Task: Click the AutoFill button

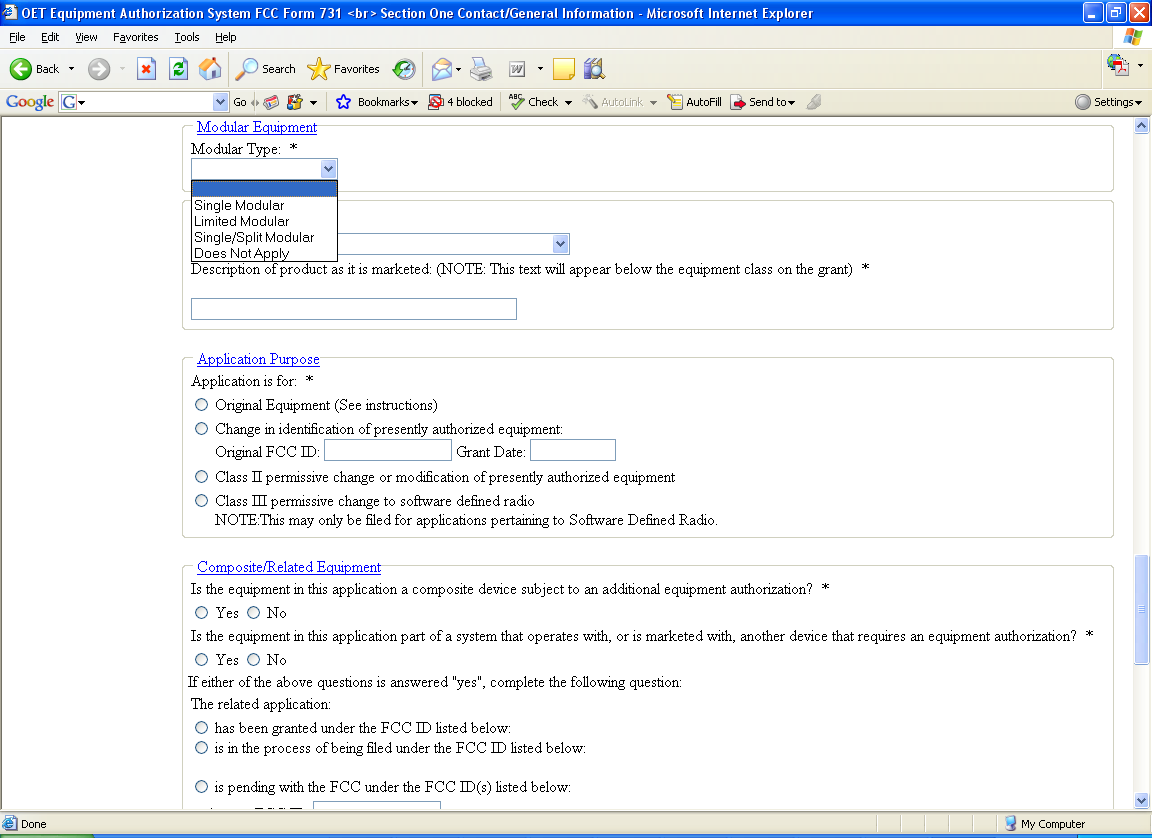Action: (x=694, y=102)
